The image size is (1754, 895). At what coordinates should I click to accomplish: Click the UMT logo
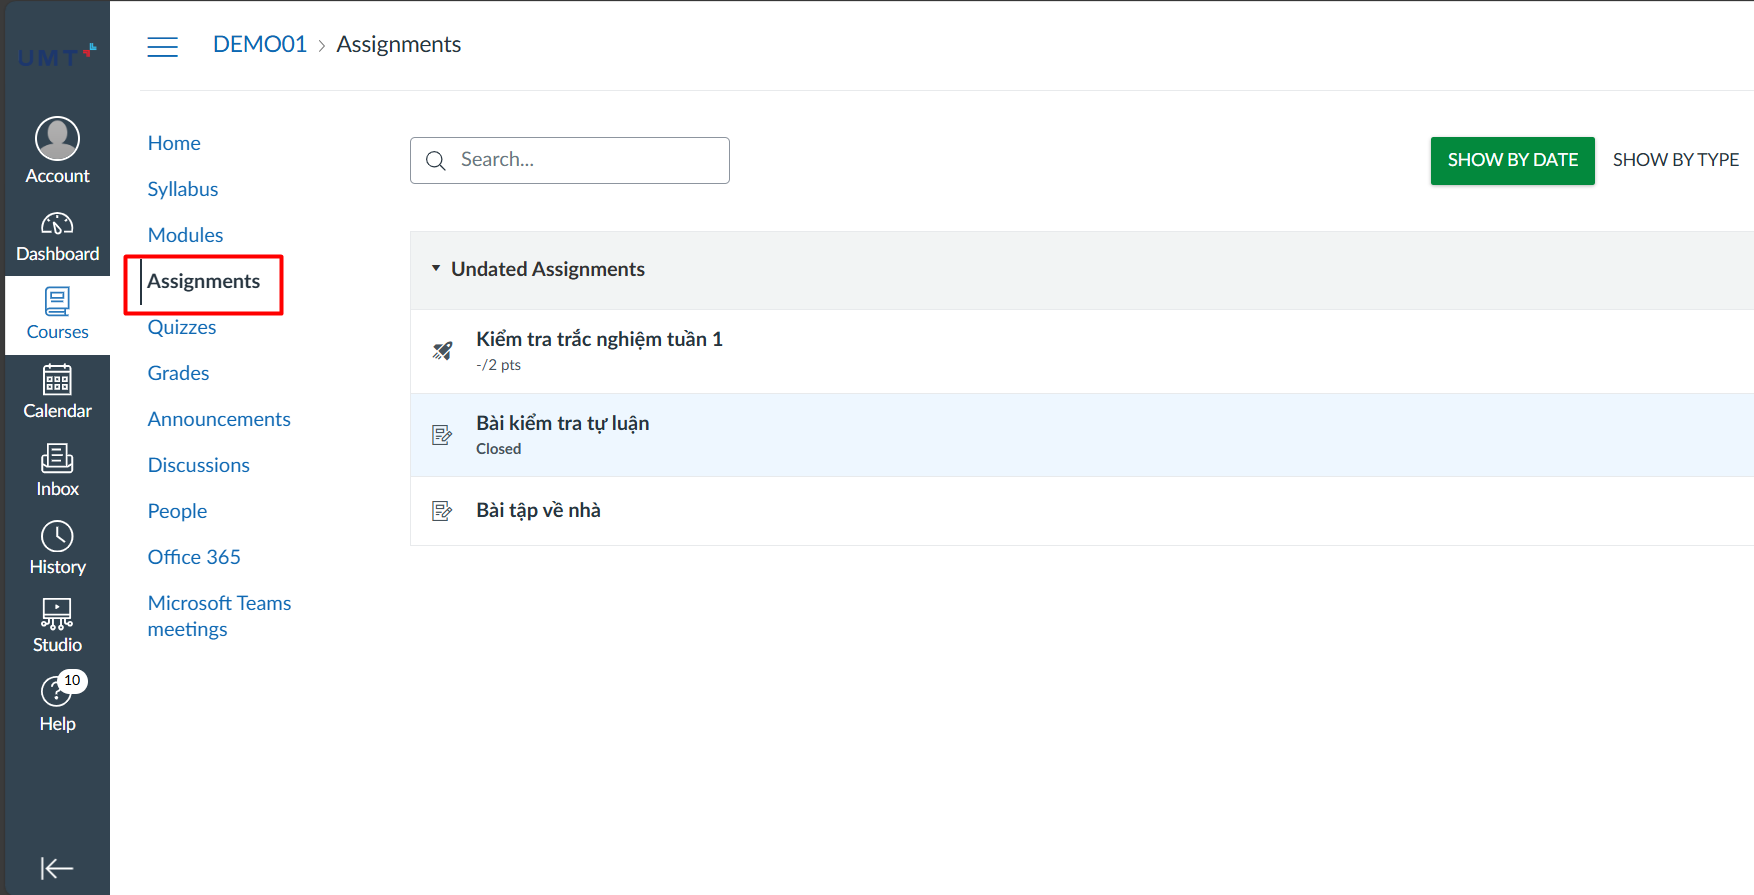57,56
